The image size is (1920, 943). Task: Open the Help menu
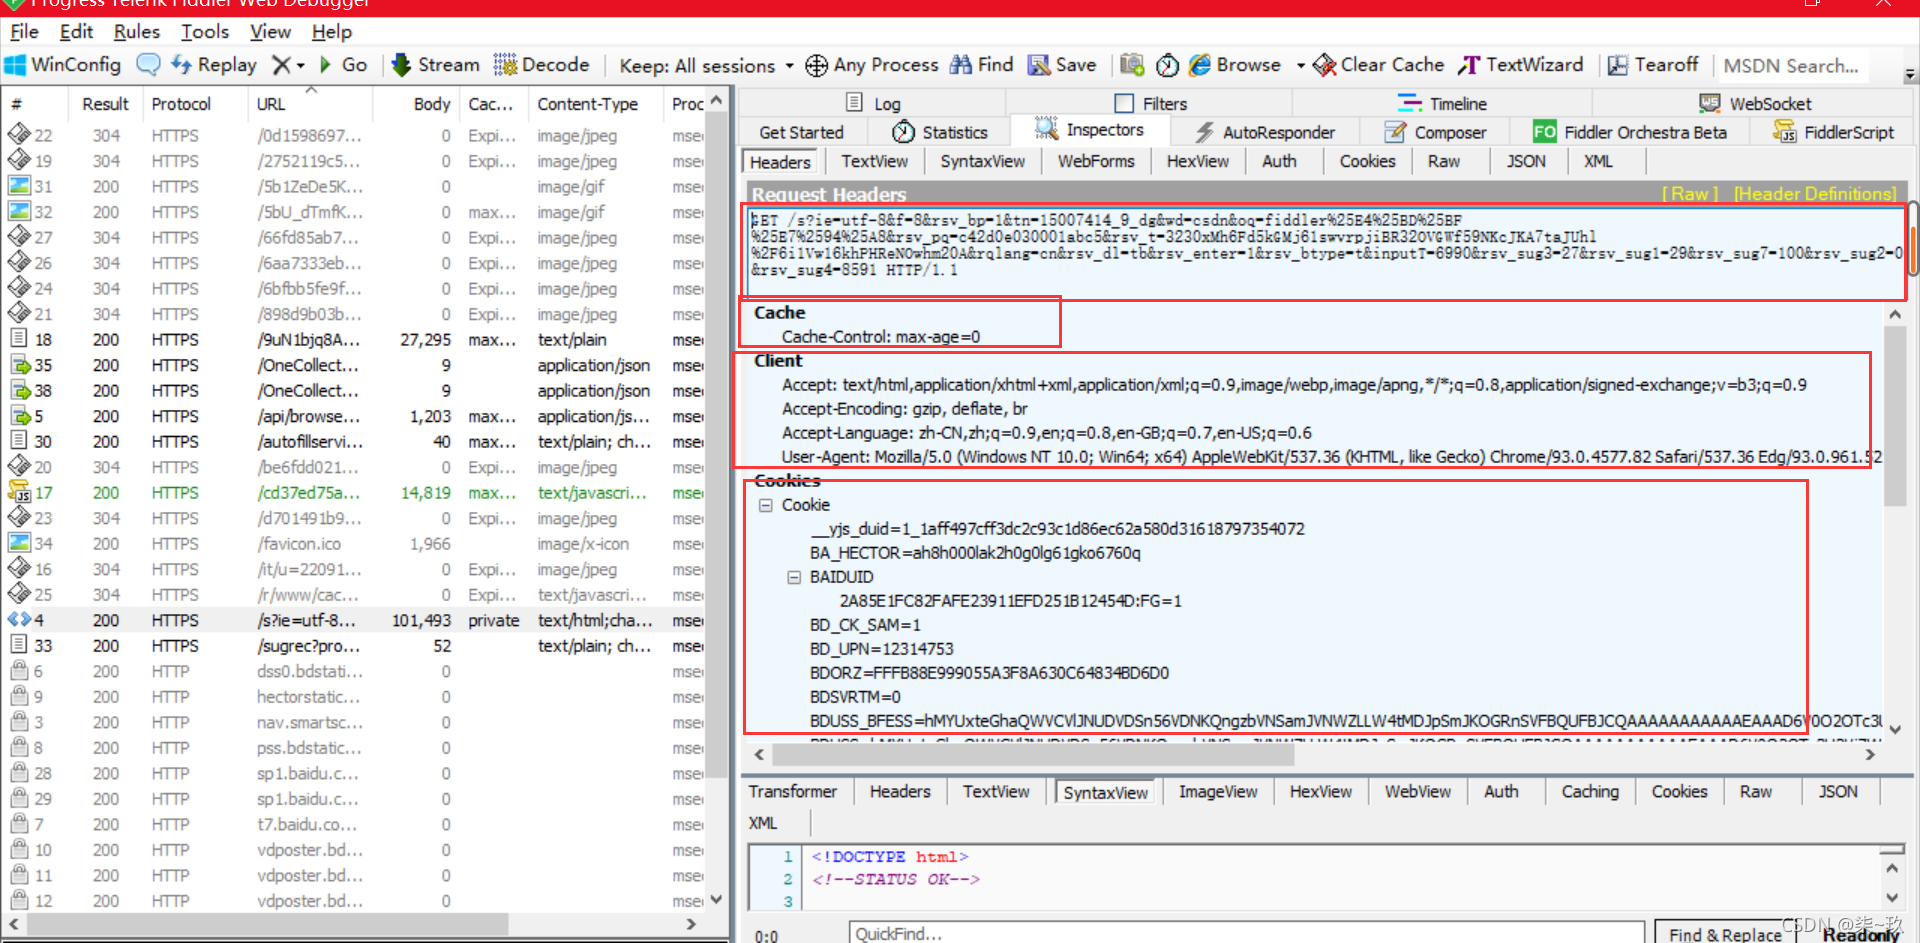click(332, 32)
